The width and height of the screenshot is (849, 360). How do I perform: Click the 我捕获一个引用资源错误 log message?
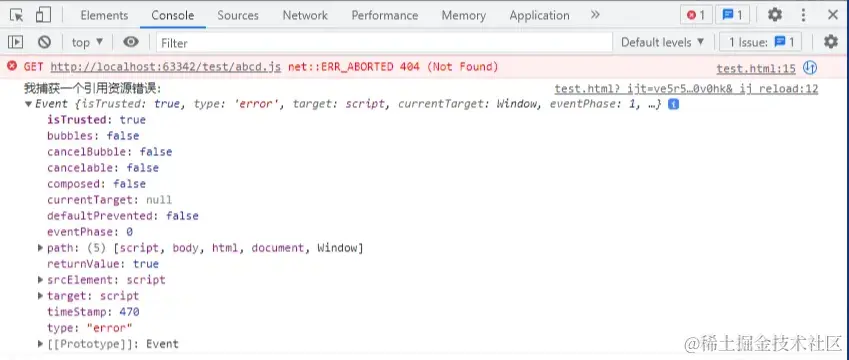93,89
